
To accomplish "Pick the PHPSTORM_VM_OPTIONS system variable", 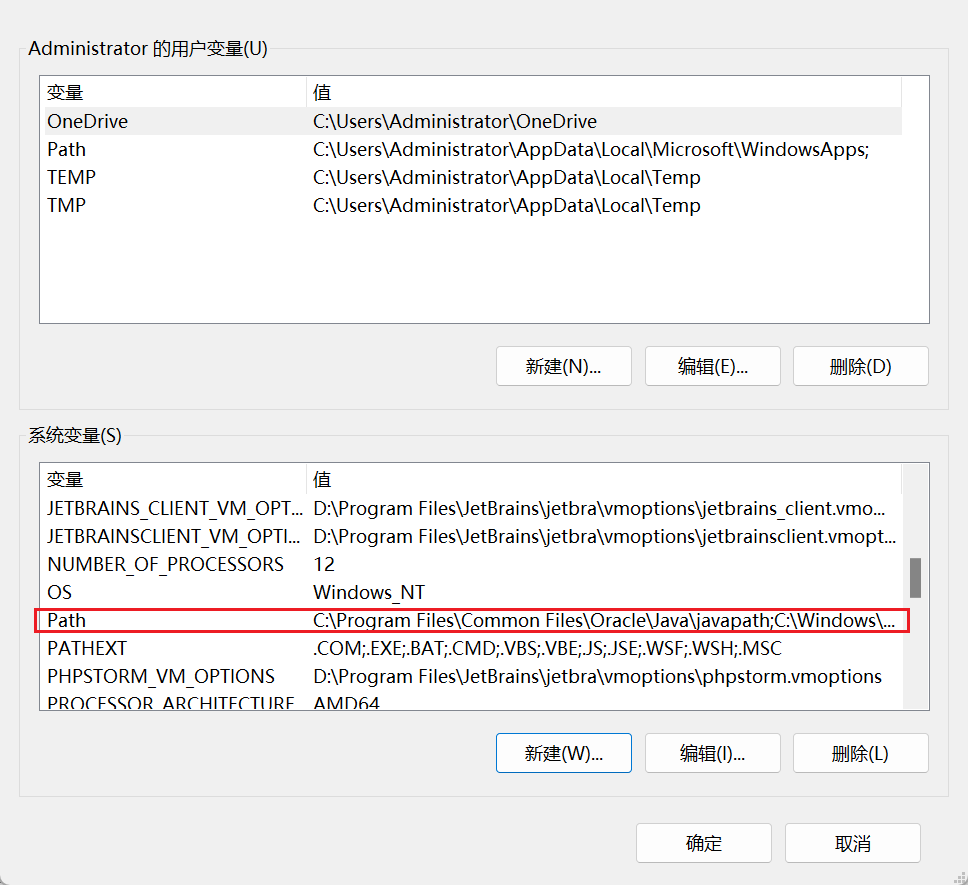I will (x=161, y=676).
